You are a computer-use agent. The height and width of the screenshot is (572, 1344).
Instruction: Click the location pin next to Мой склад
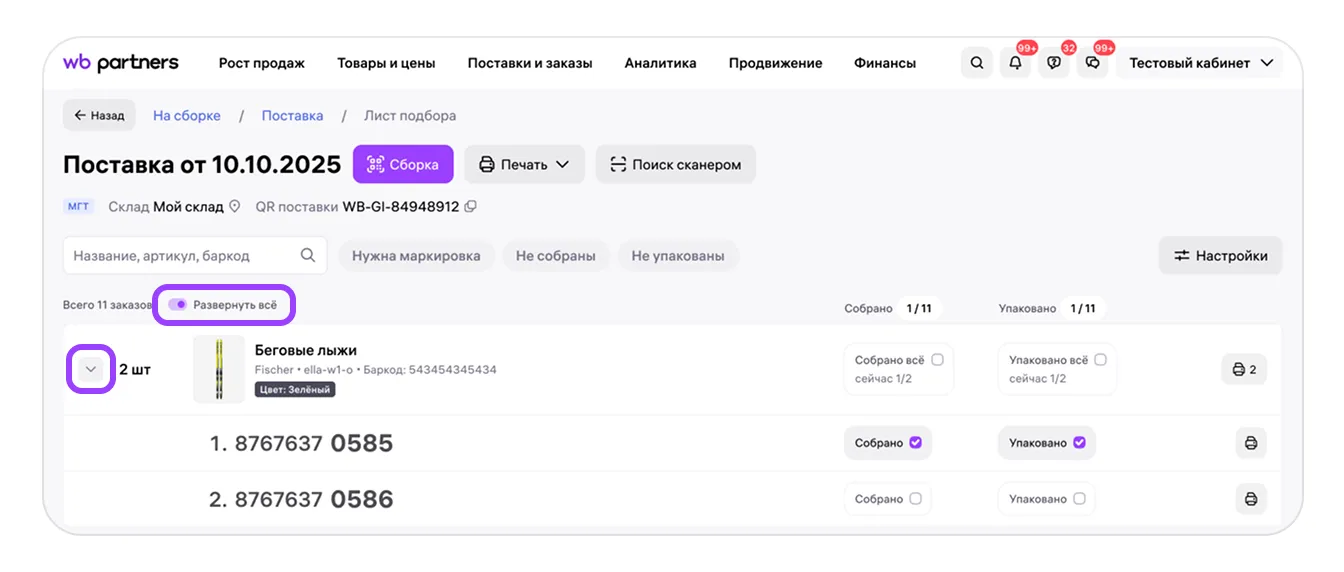click(235, 207)
